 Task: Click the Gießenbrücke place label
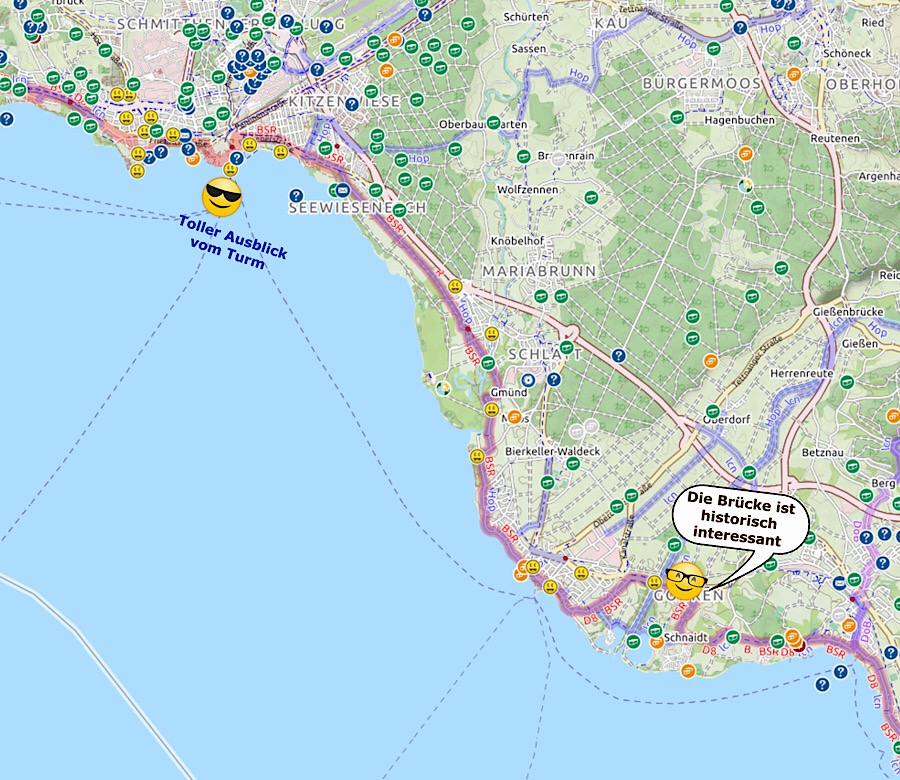click(x=840, y=310)
